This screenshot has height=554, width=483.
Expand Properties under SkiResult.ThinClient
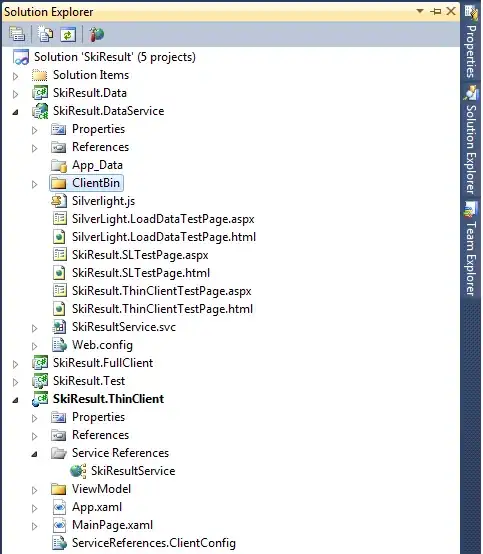click(x=34, y=418)
